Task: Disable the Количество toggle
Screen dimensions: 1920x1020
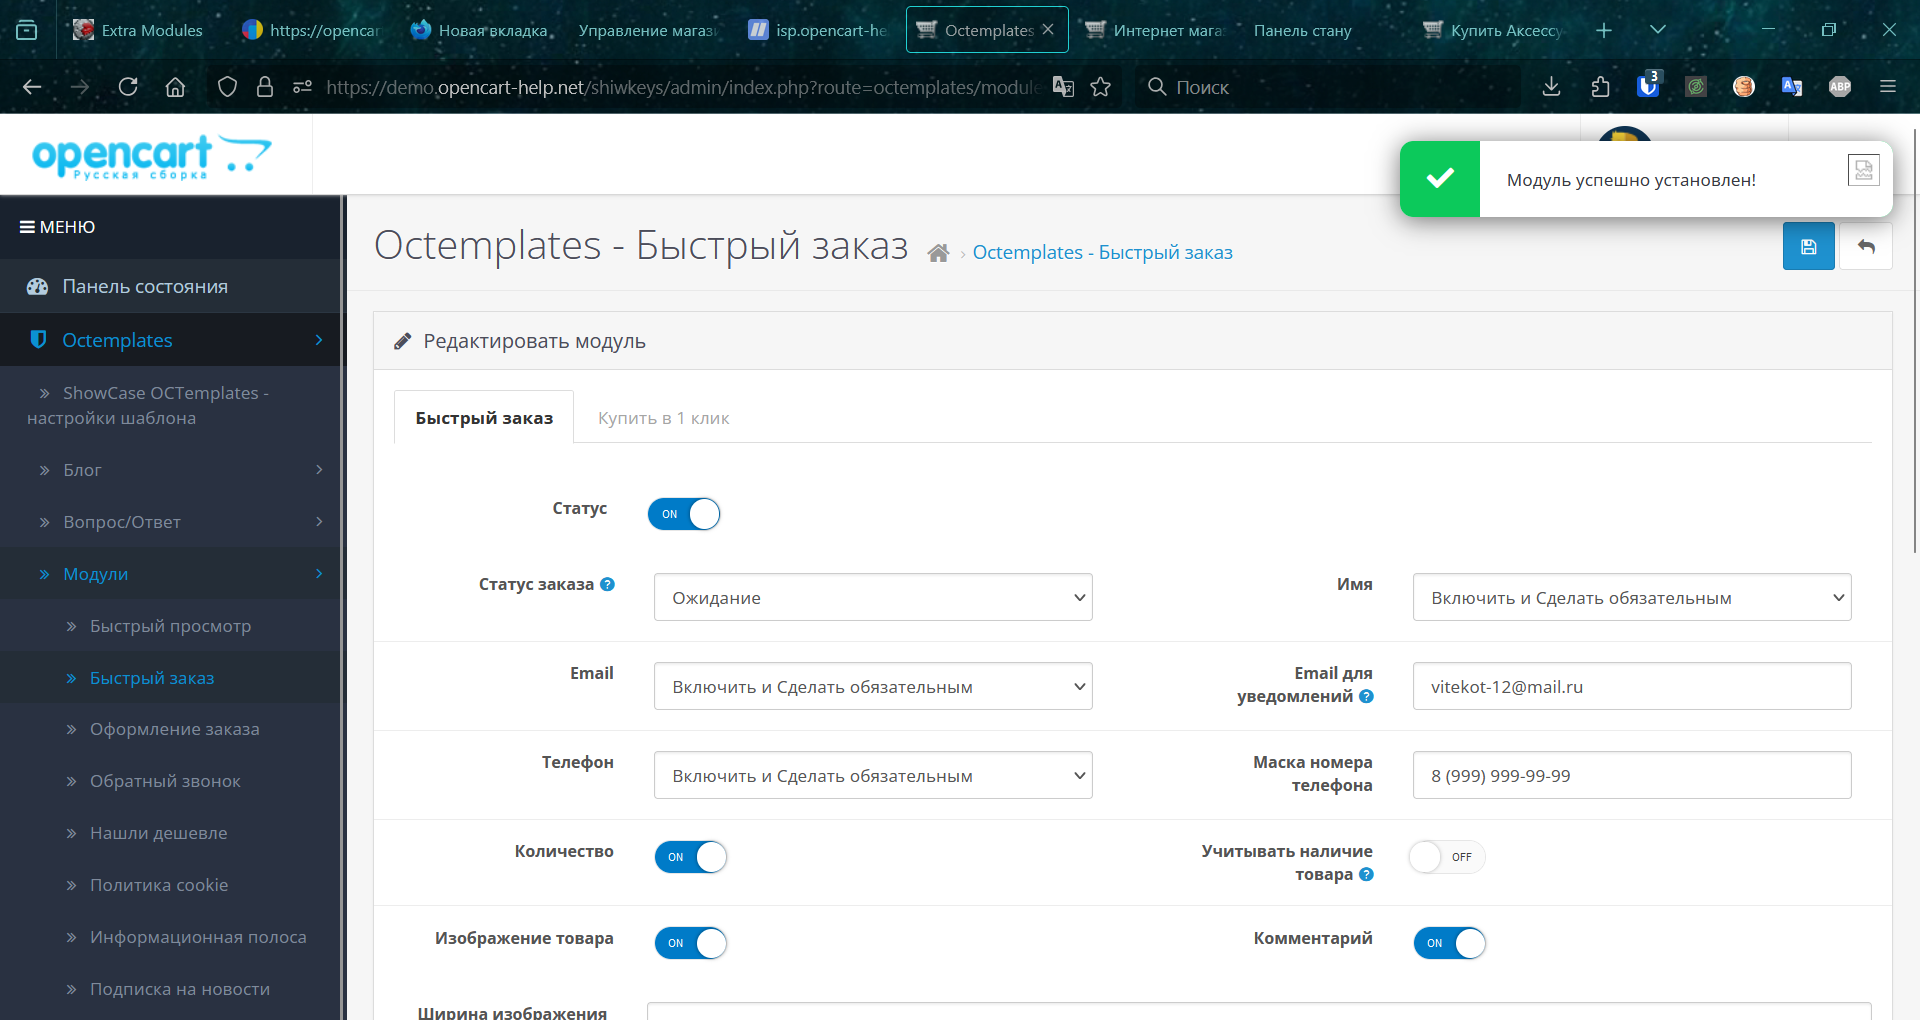Action: (x=690, y=857)
